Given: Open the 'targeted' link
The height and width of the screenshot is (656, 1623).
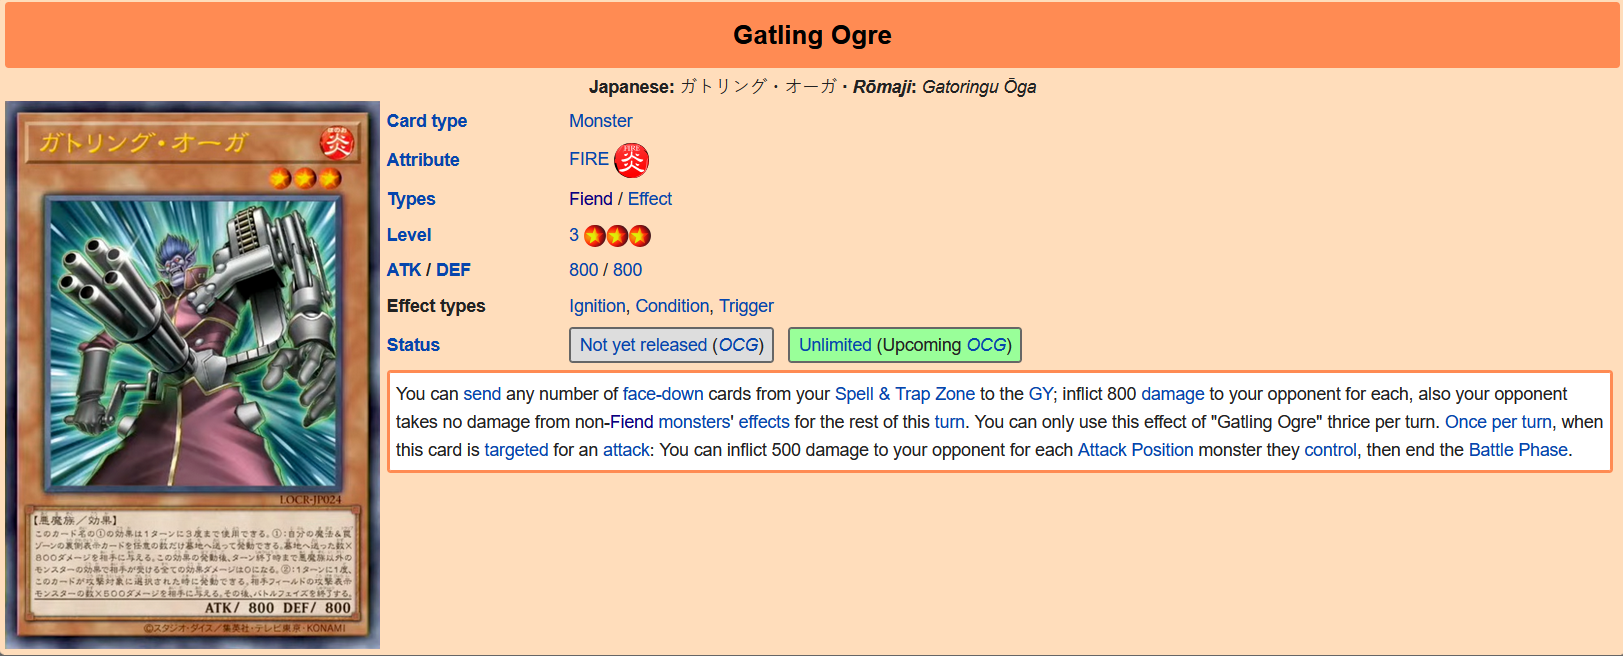Looking at the screenshot, I should tap(516, 450).
